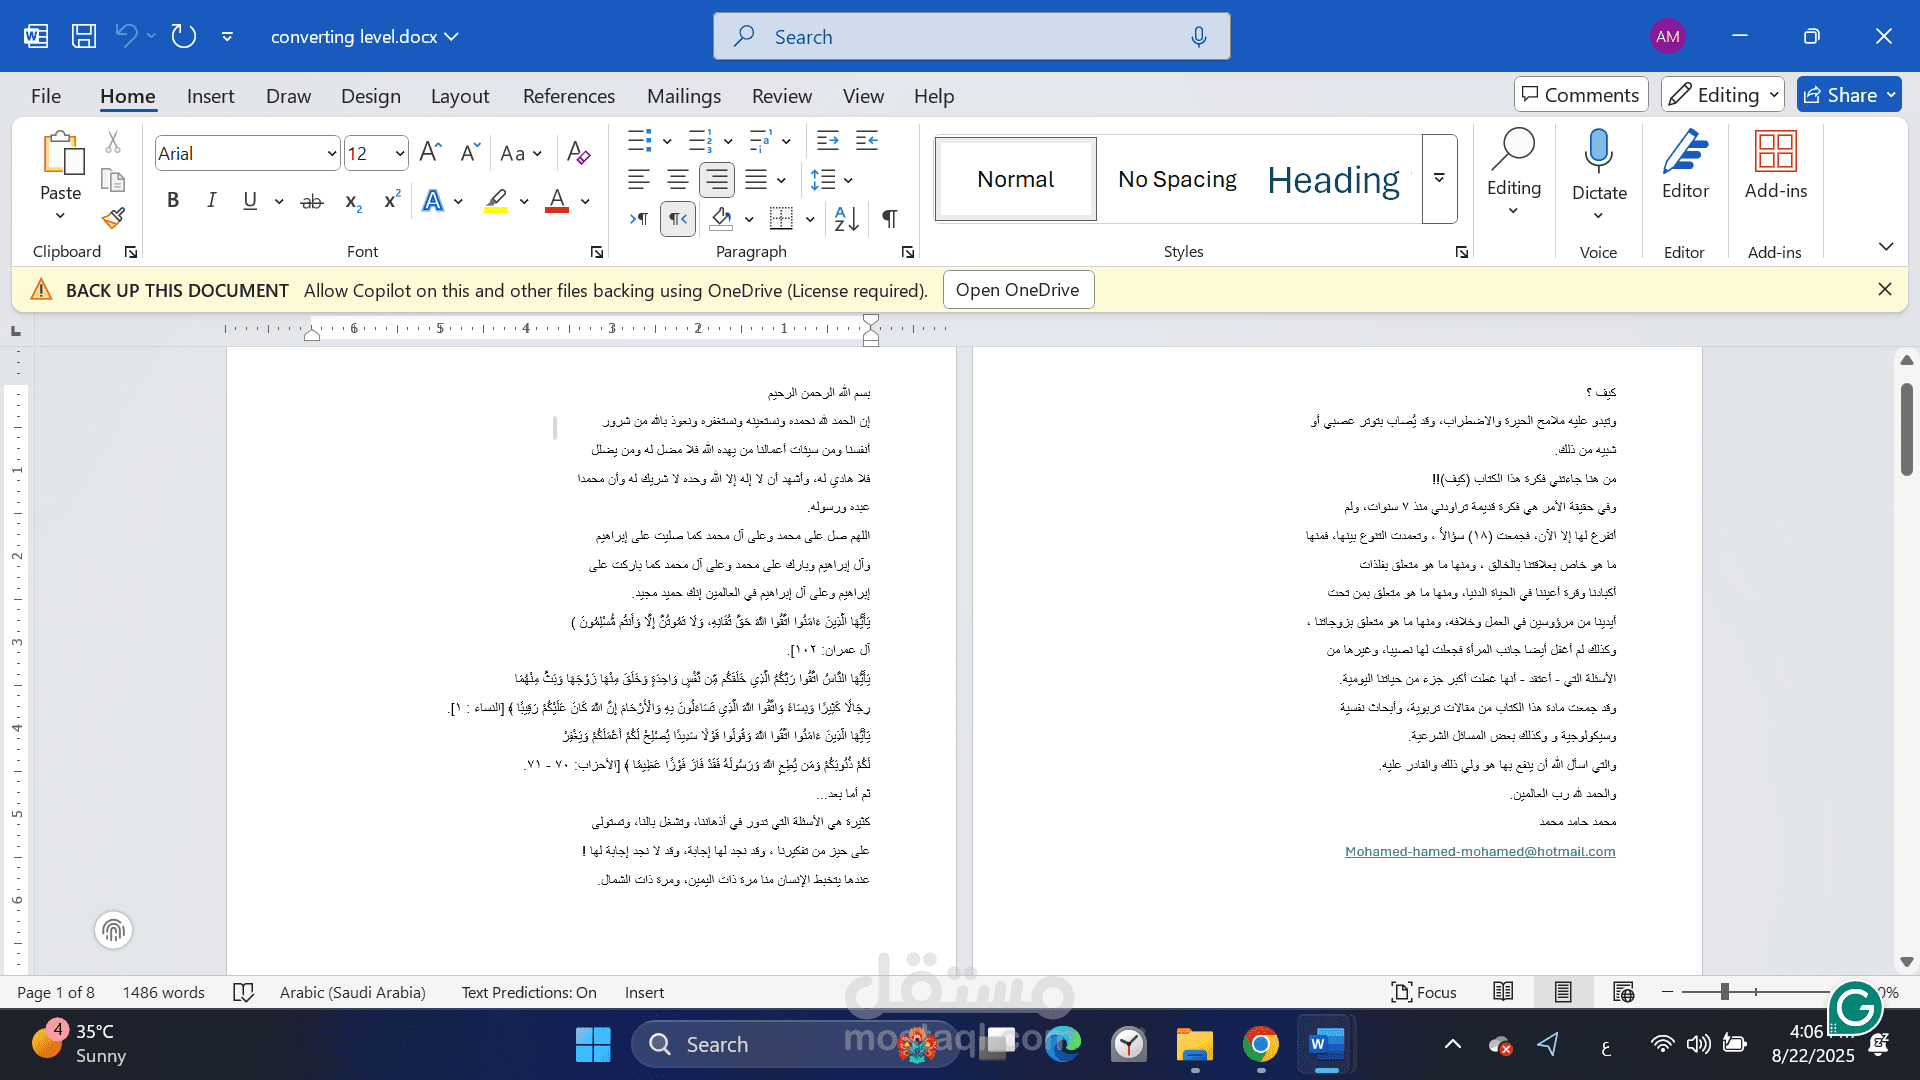Expand the Styles gallery
This screenshot has width=1920, height=1080.
[1439, 179]
